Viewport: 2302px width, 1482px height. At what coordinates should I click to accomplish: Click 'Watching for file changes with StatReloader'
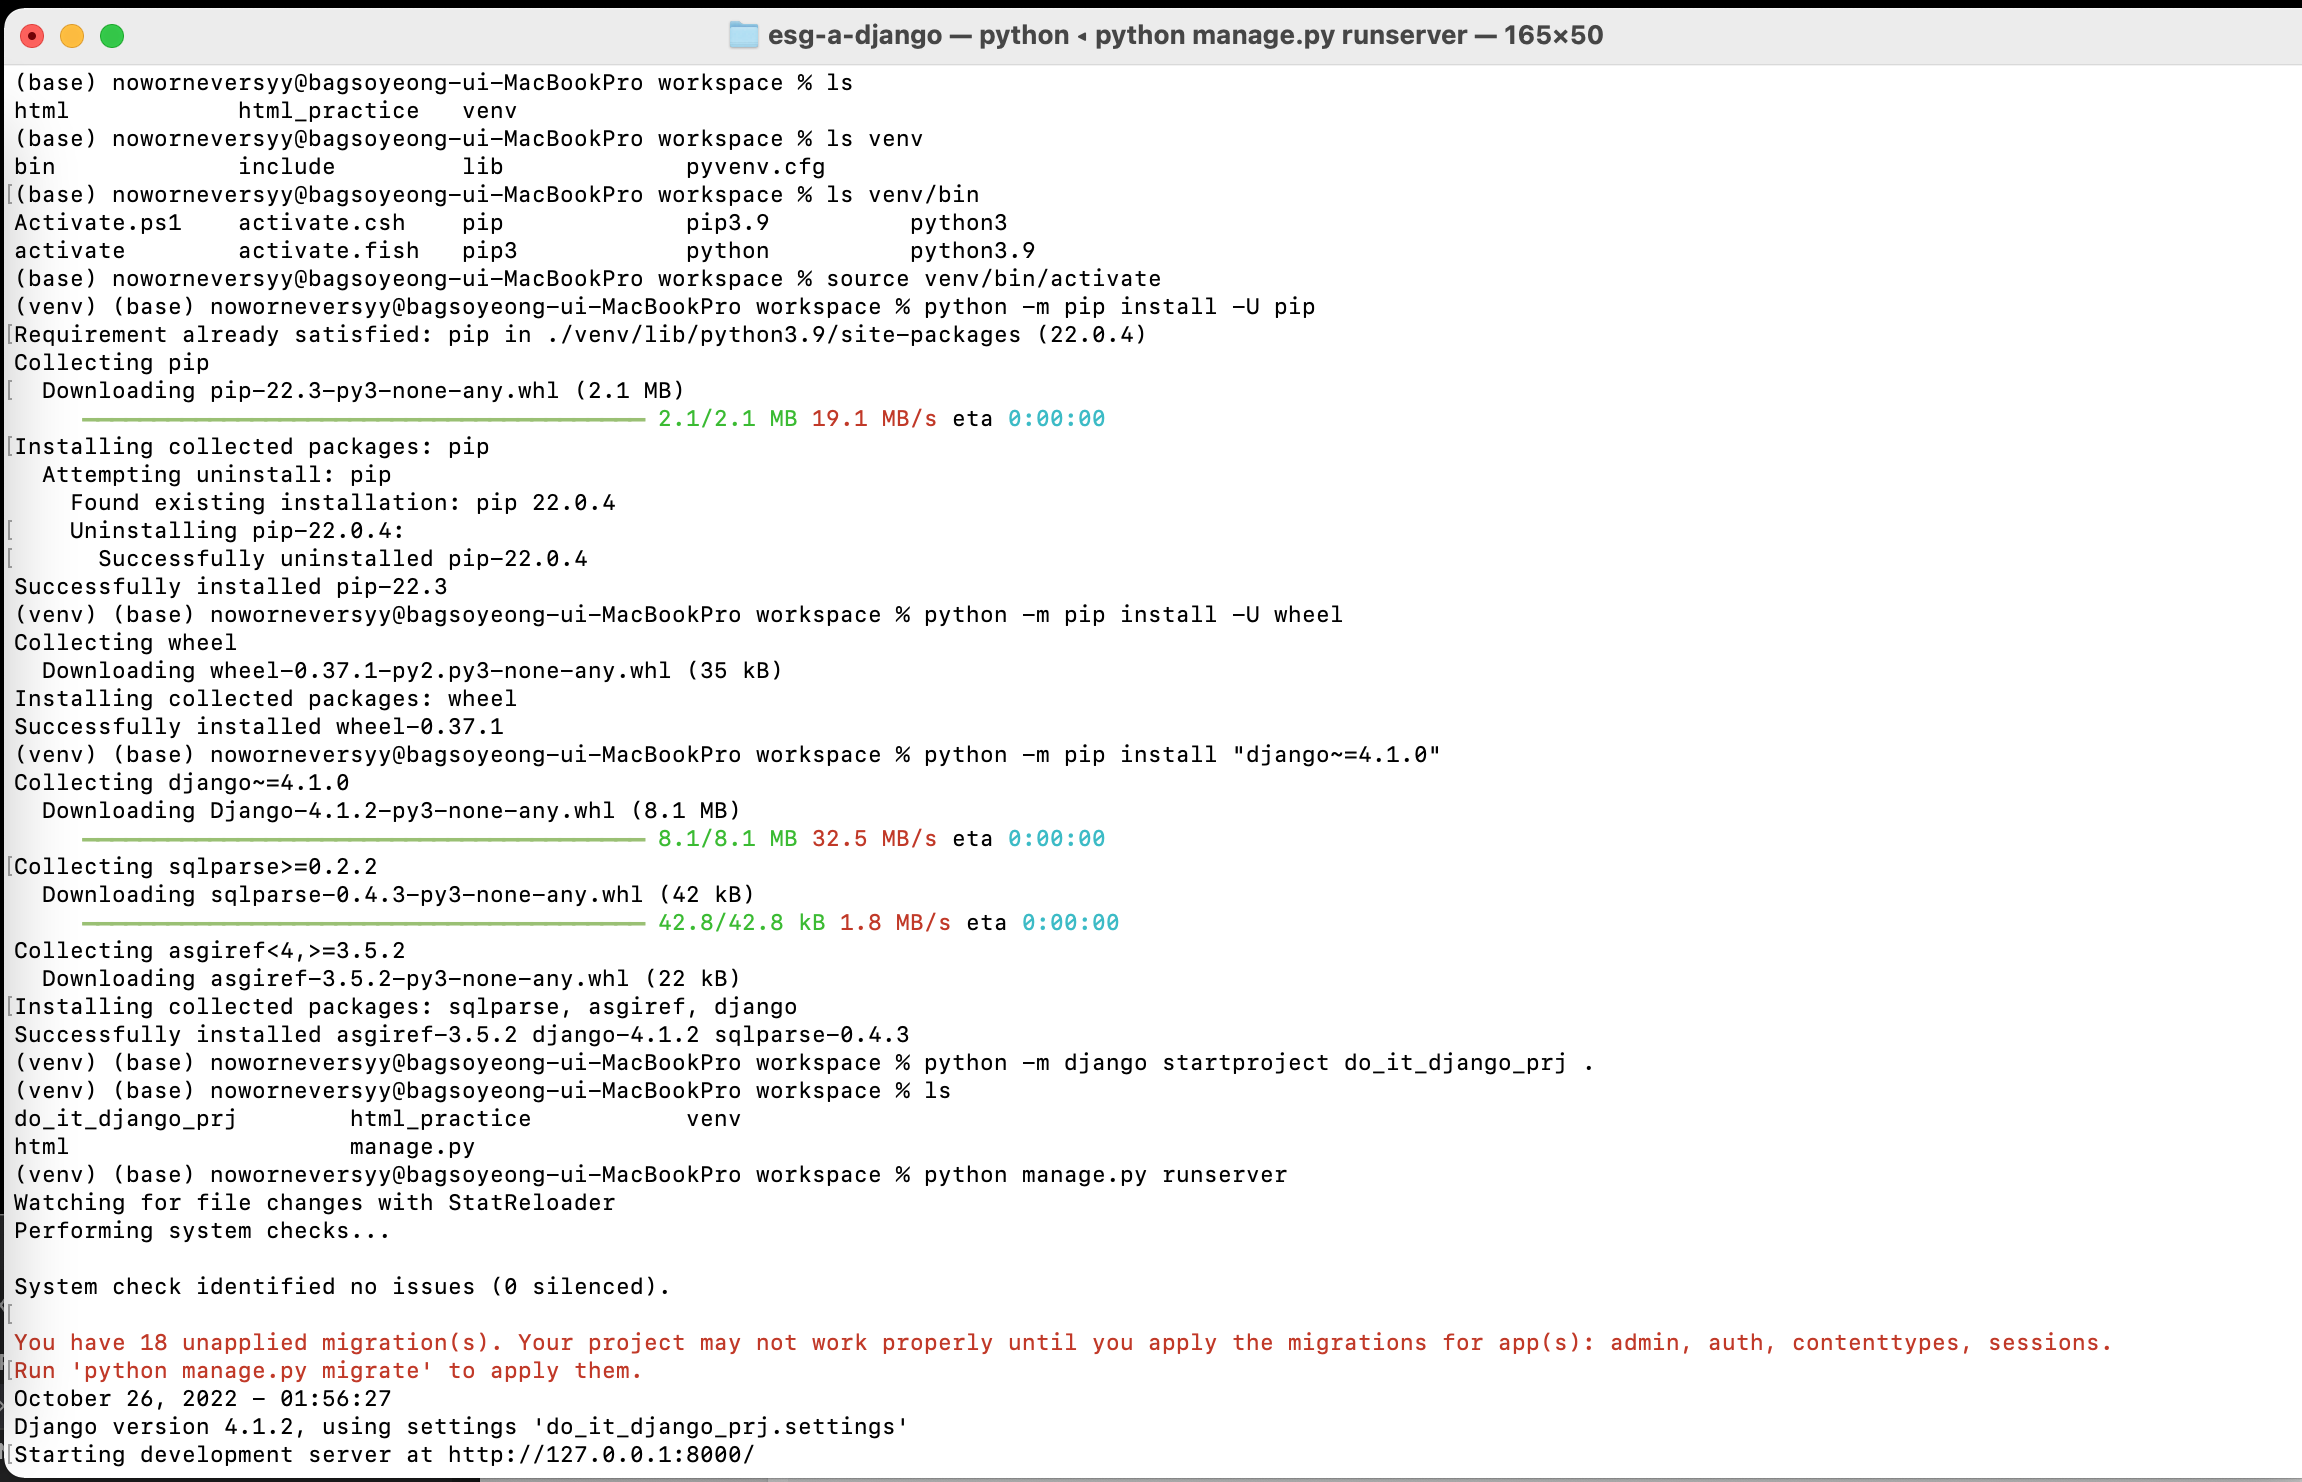coord(315,1203)
